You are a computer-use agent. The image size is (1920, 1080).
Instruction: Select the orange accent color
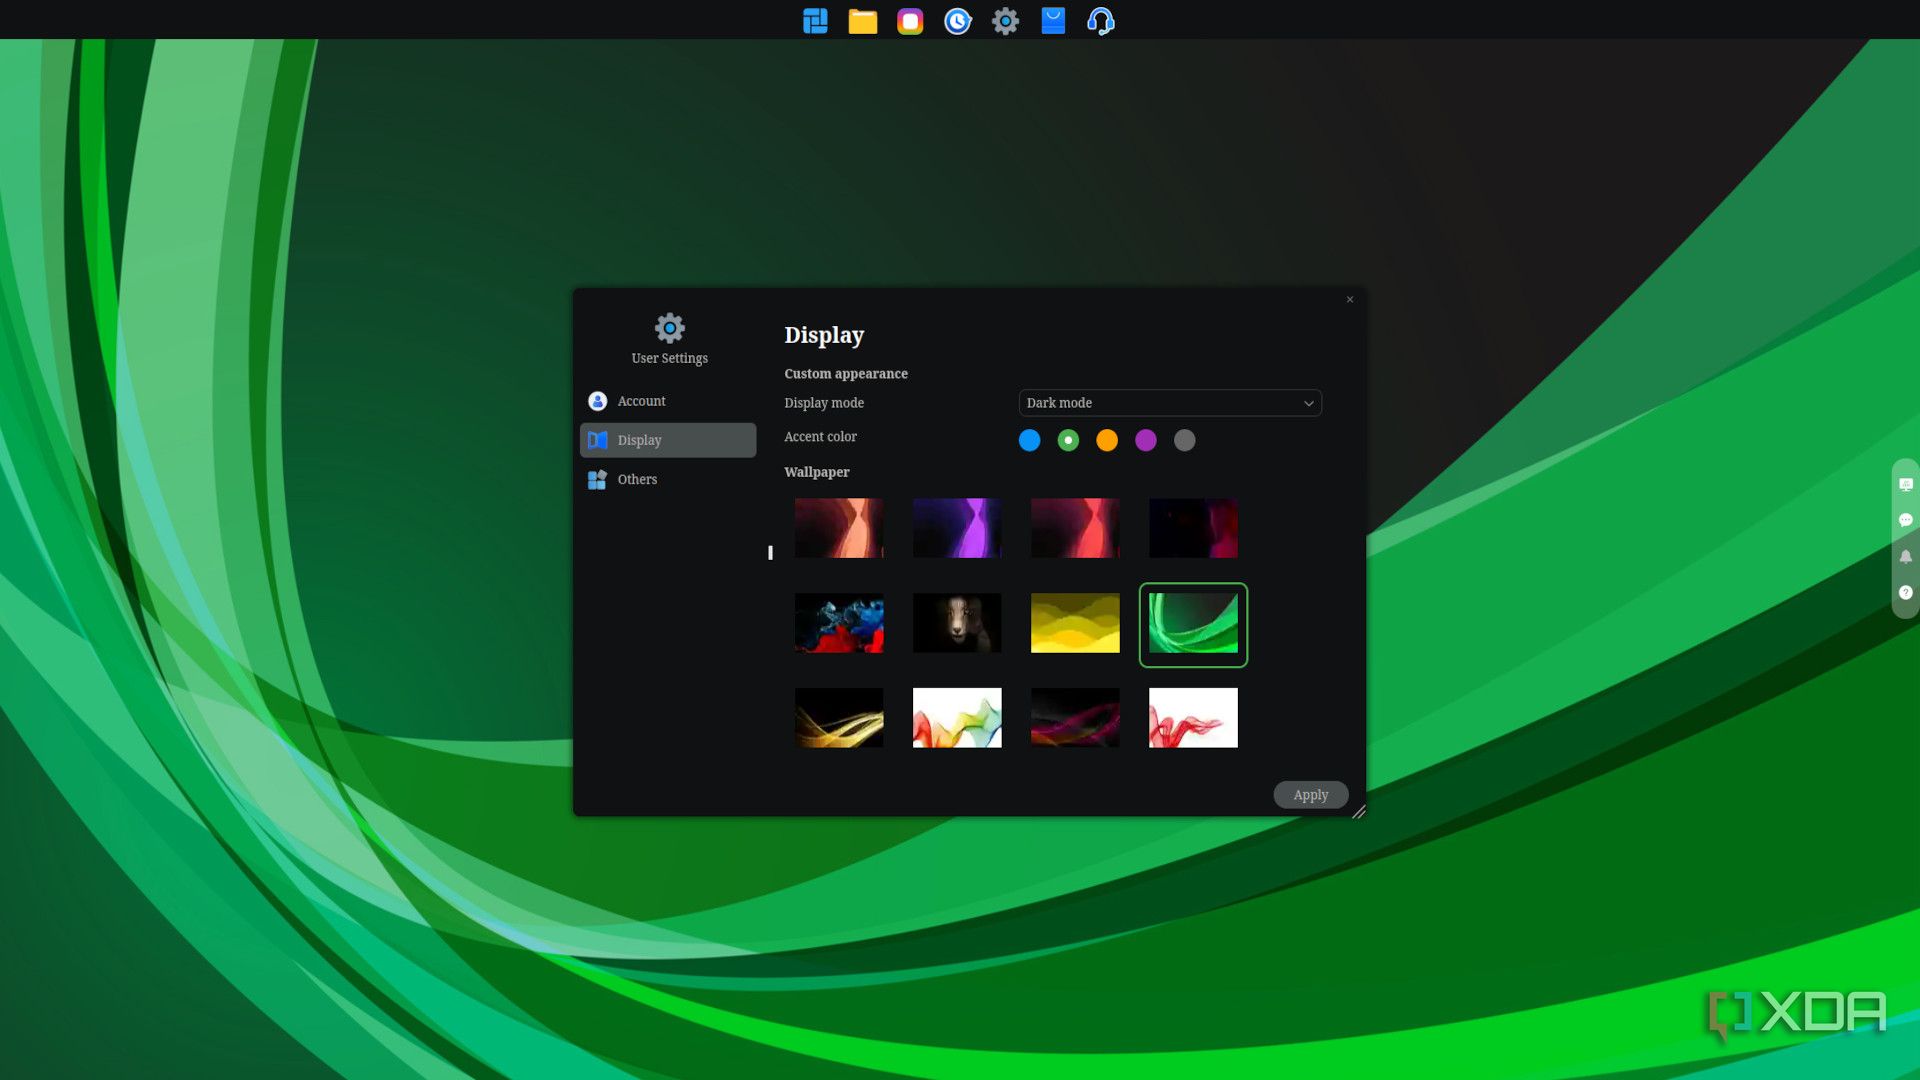click(1107, 440)
